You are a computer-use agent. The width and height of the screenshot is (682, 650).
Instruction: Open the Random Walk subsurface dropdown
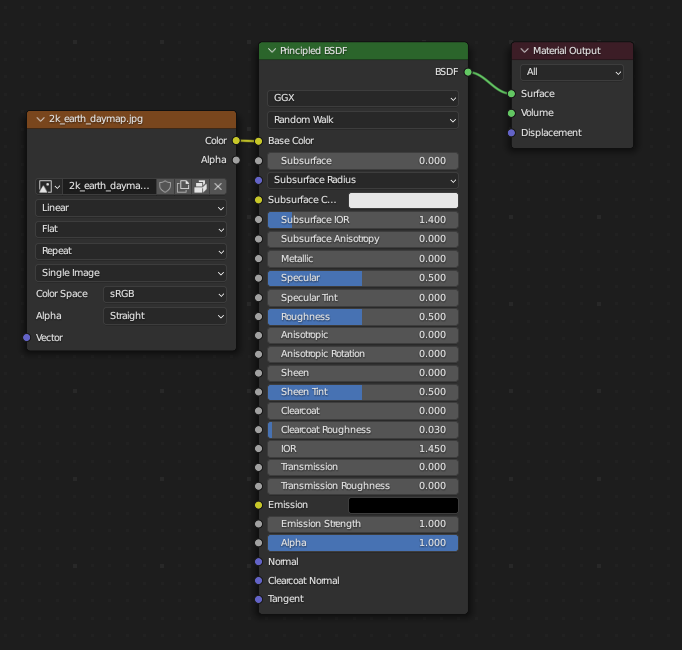[363, 120]
